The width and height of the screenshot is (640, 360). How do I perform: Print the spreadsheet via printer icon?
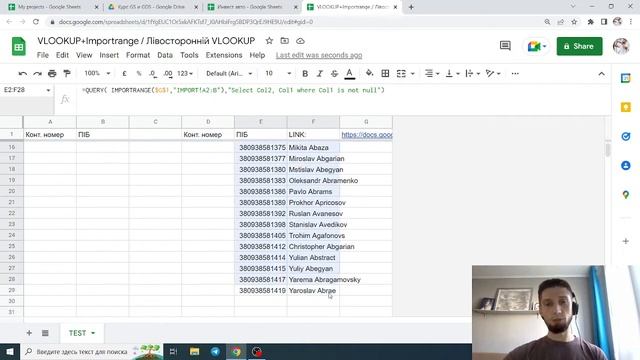[52, 73]
